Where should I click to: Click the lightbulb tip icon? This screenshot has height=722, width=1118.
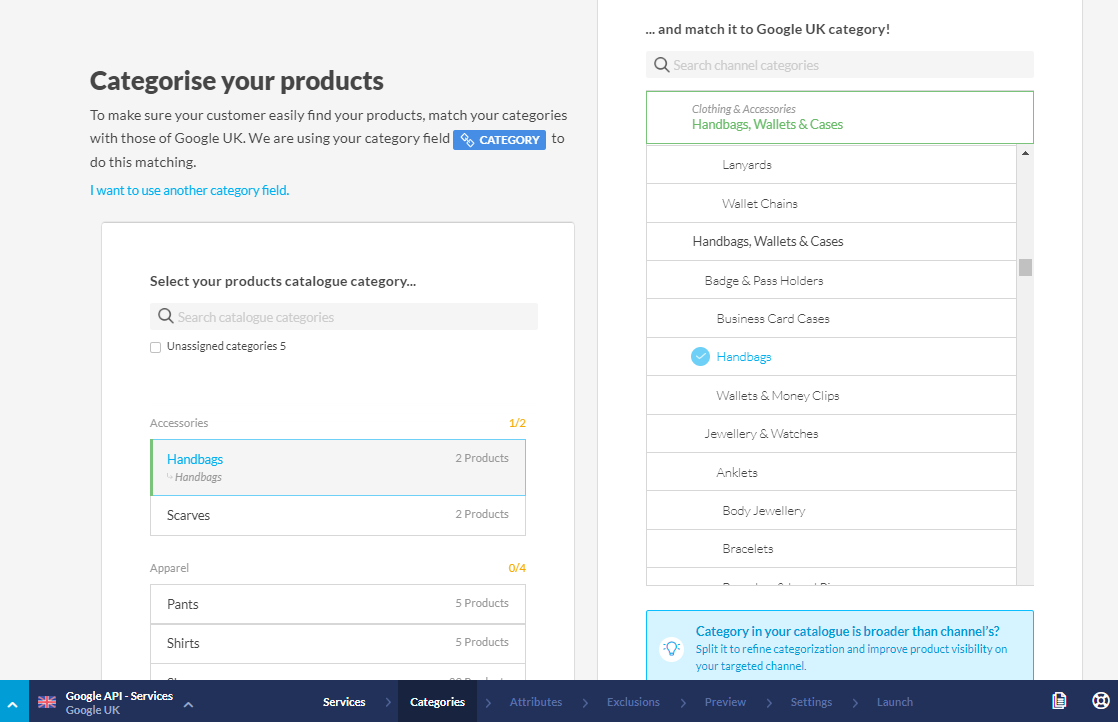pyautogui.click(x=672, y=648)
